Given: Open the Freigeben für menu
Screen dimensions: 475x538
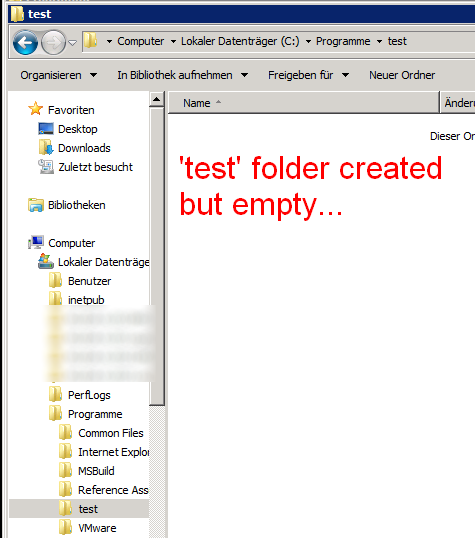Looking at the screenshot, I should click(309, 75).
